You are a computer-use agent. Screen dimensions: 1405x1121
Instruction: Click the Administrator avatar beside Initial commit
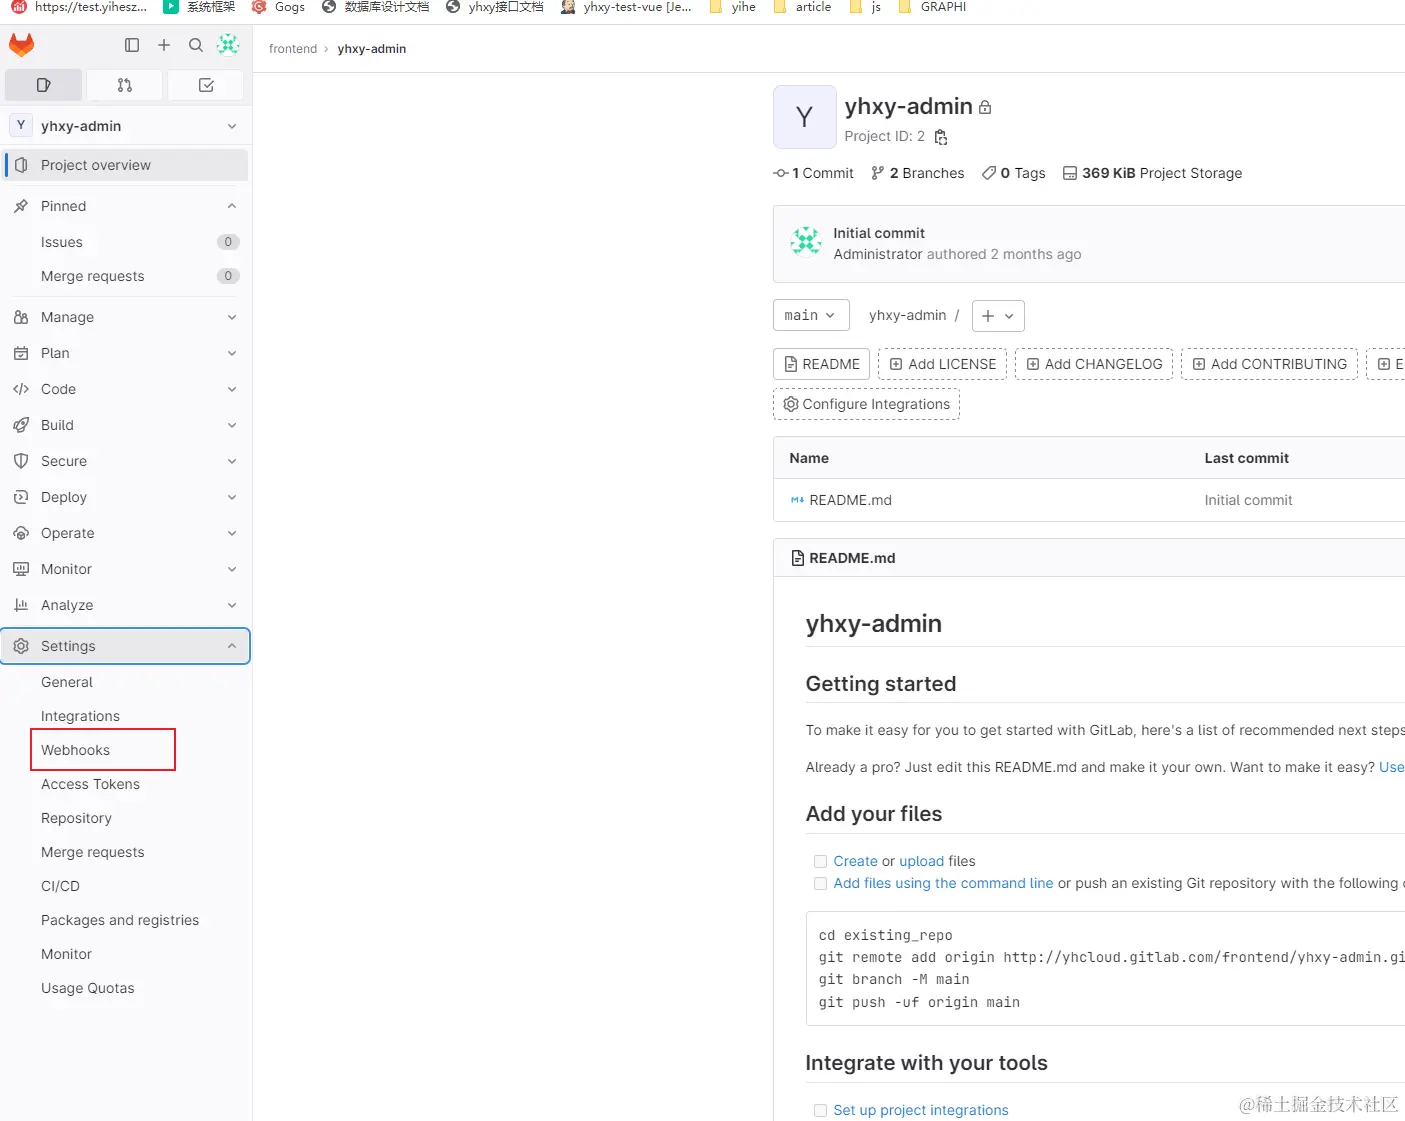pos(806,241)
